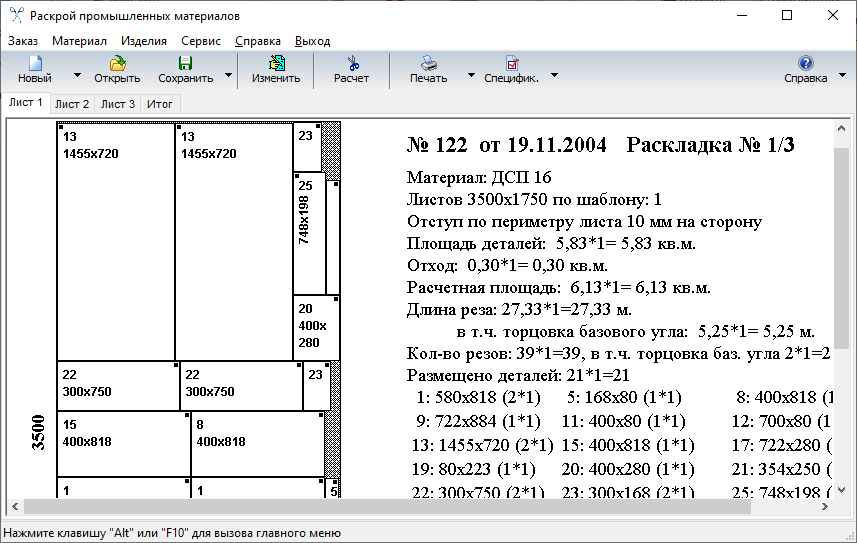Image resolution: width=857 pixels, height=543 pixels.
Task: Click the Сохранить save disk icon
Action: pos(185,63)
